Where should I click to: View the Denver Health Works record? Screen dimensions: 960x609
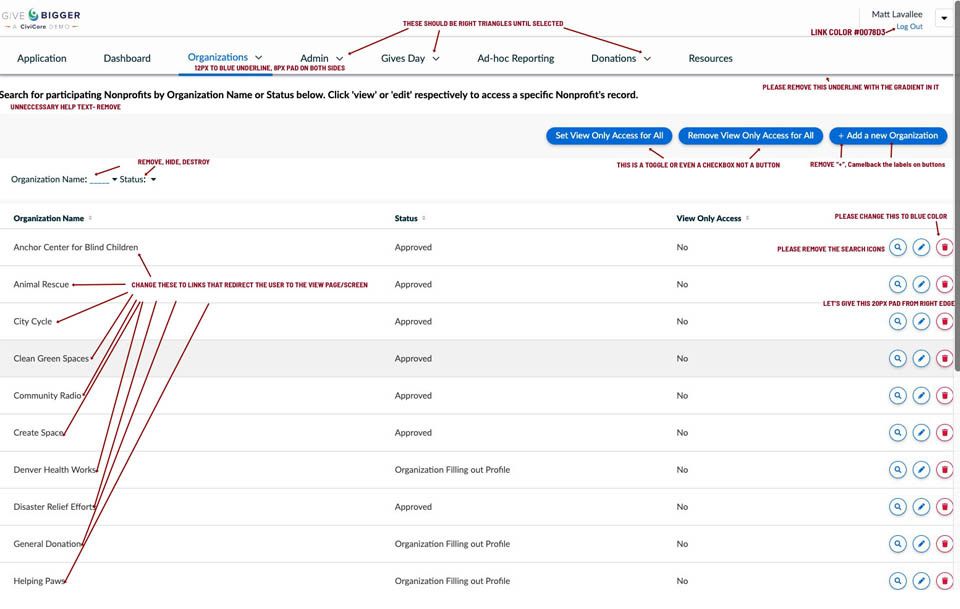[x=898, y=470]
